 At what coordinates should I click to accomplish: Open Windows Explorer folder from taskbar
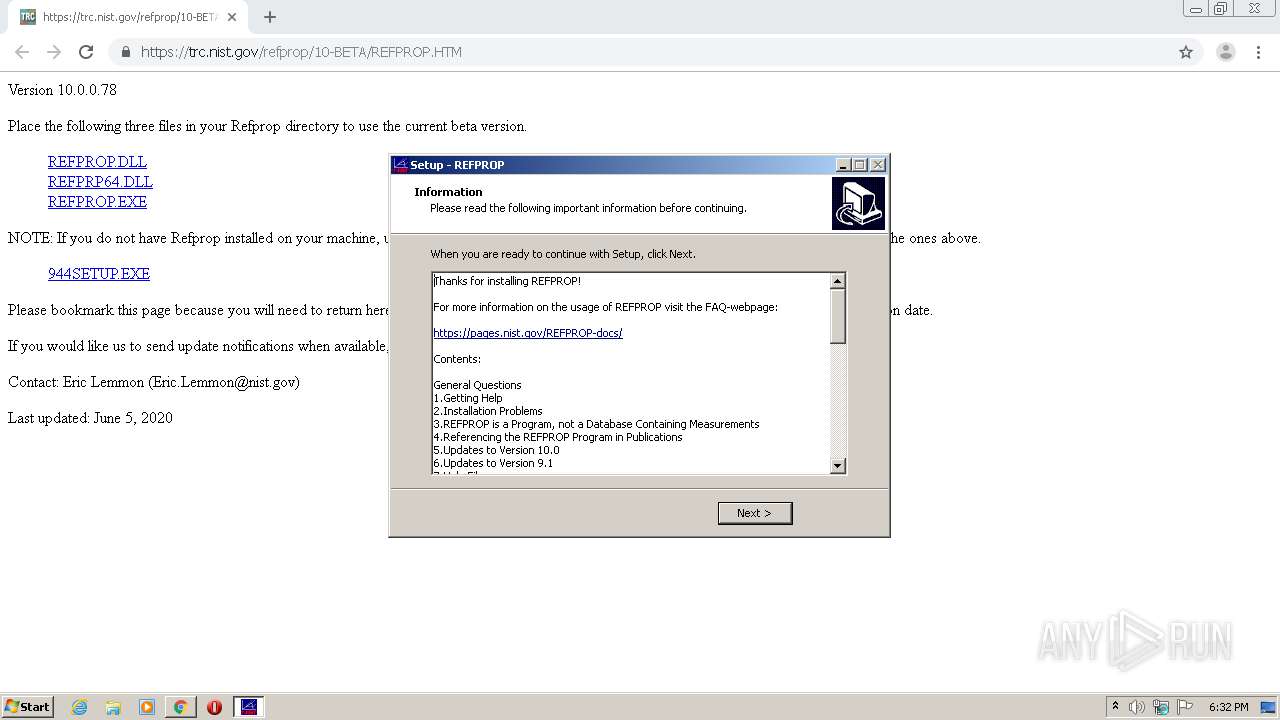coord(113,707)
